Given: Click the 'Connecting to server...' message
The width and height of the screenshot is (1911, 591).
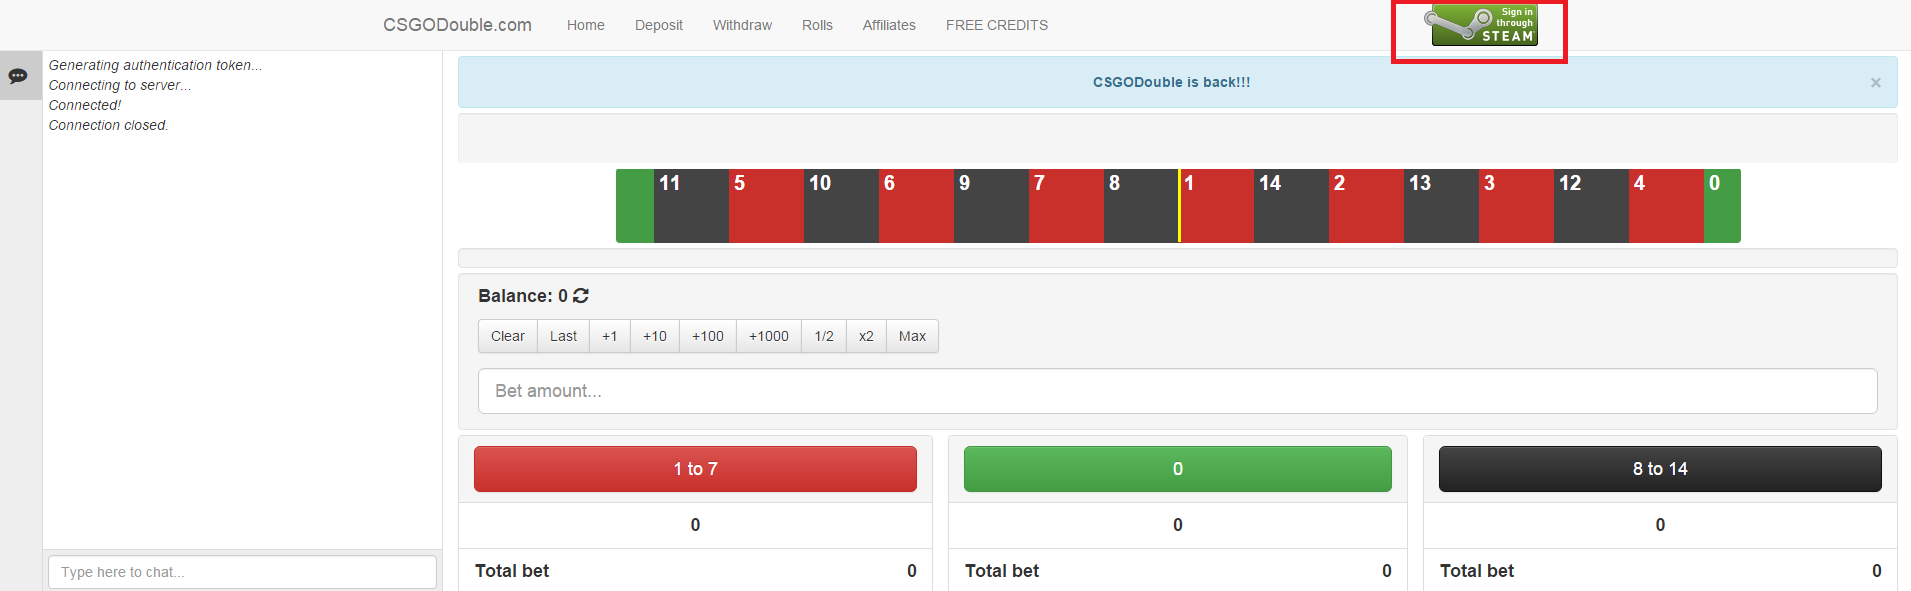Looking at the screenshot, I should 119,85.
